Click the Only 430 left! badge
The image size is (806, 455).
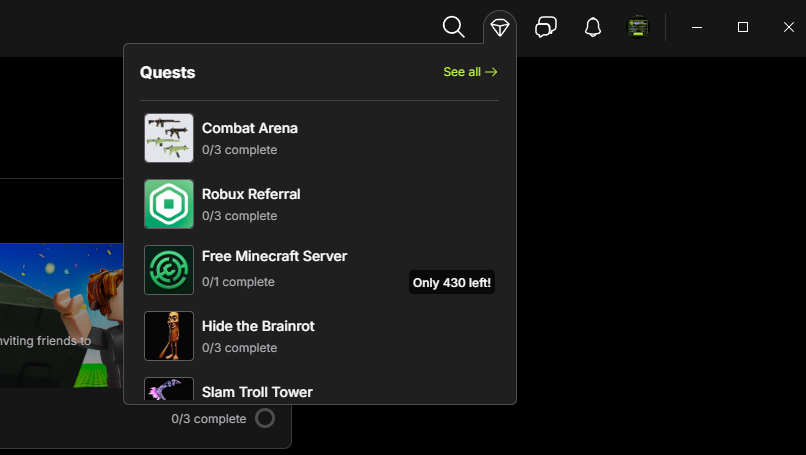click(x=452, y=282)
